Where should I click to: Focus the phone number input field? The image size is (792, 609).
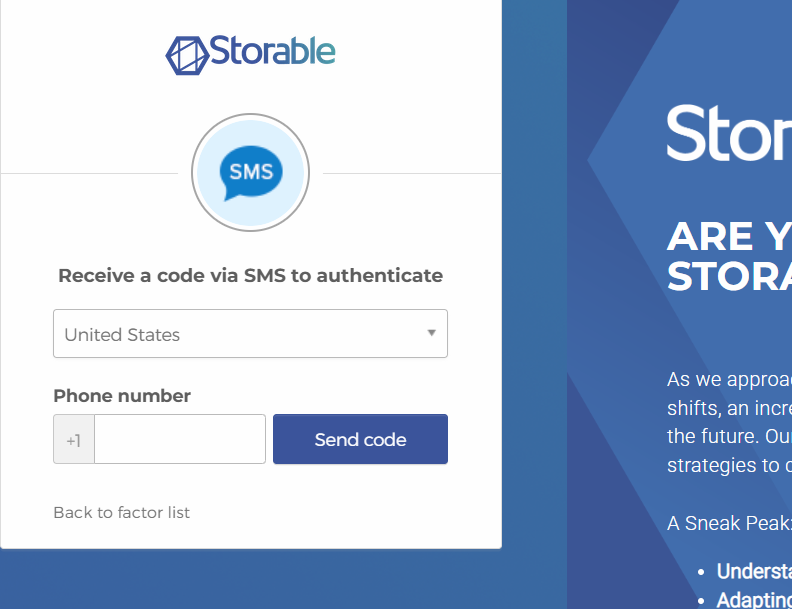[x=180, y=439]
